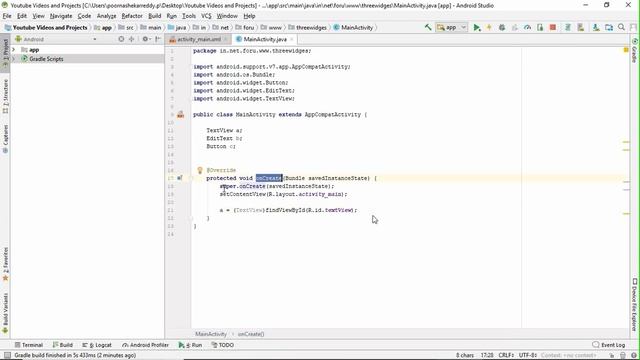The image size is (640, 360).
Task: Open the Navigate menu
Action: tap(61, 16)
